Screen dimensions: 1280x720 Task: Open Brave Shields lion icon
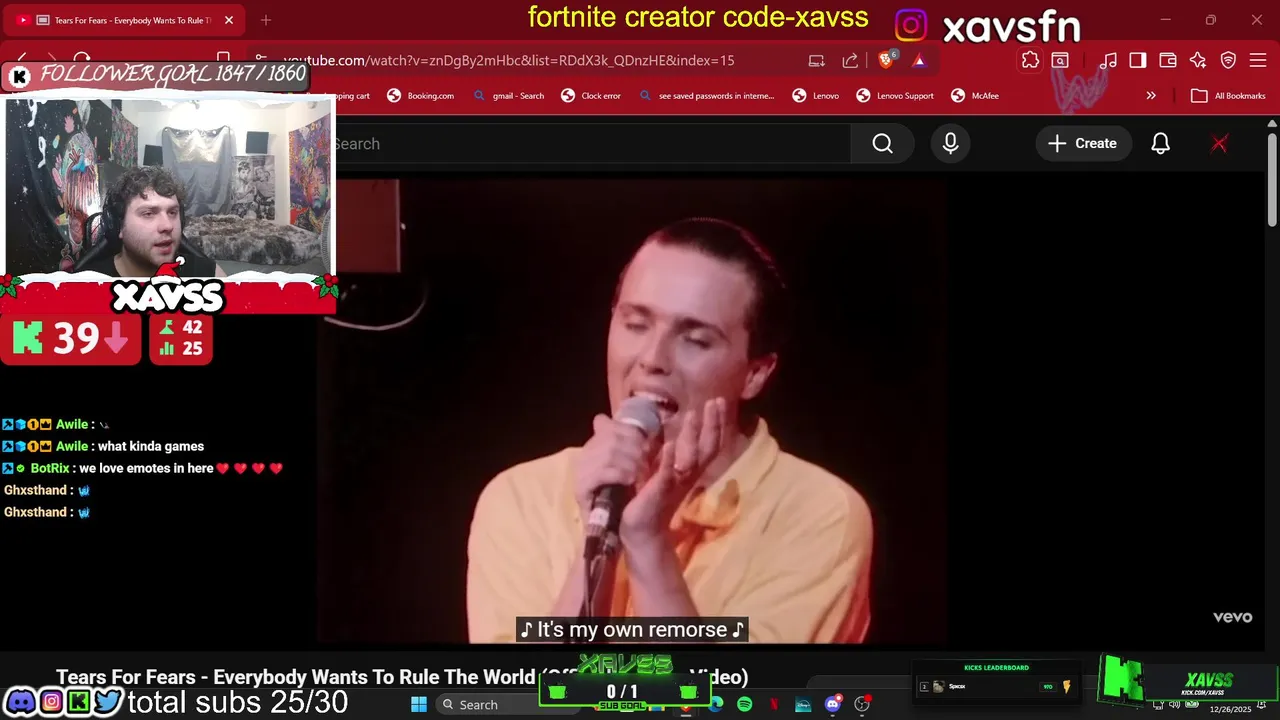(x=886, y=60)
